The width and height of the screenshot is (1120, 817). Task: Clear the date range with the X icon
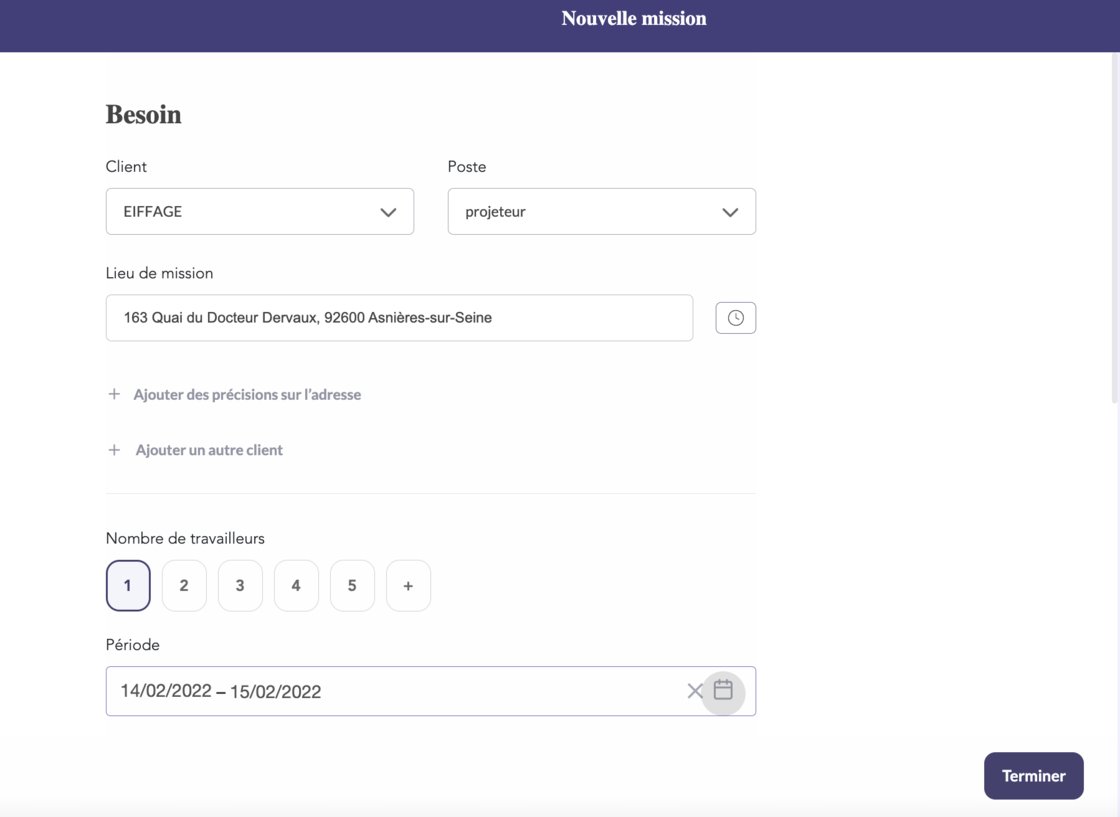pos(695,691)
